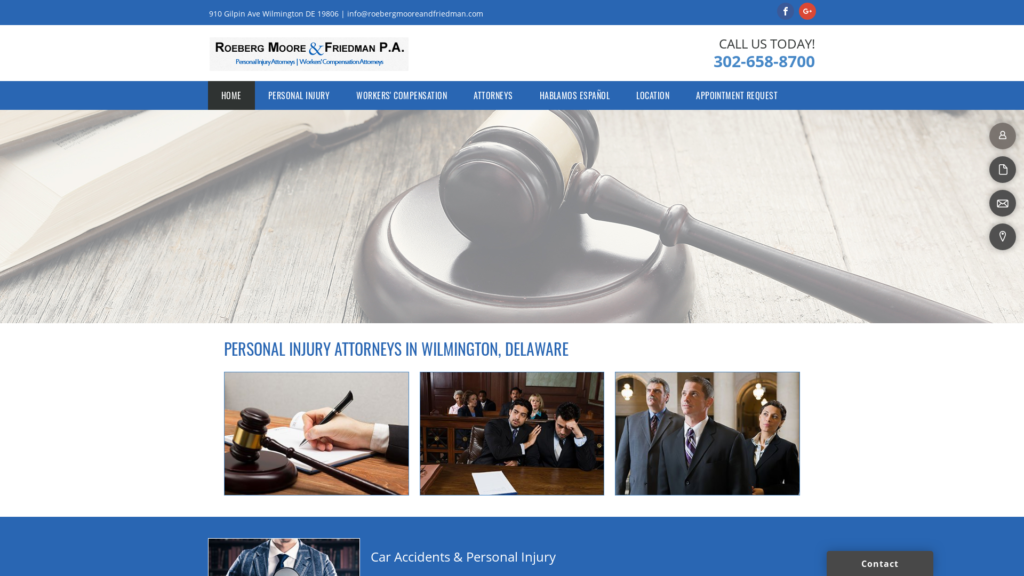The width and height of the screenshot is (1024, 576).
Task: Open the Appointment Request page
Action: 736,96
